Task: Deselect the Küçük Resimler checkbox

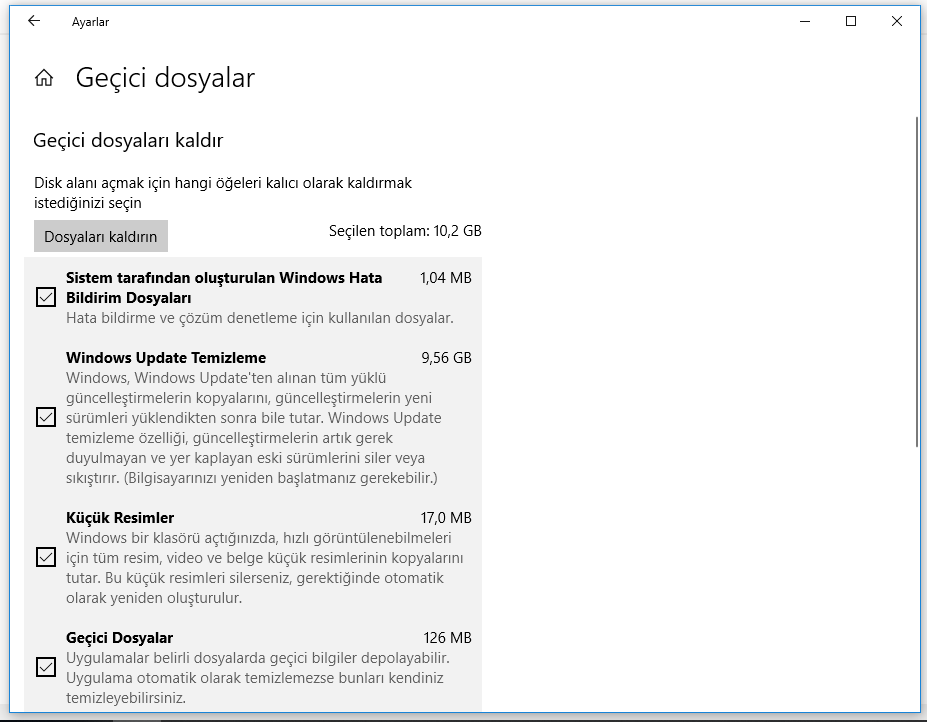Action: click(x=46, y=557)
